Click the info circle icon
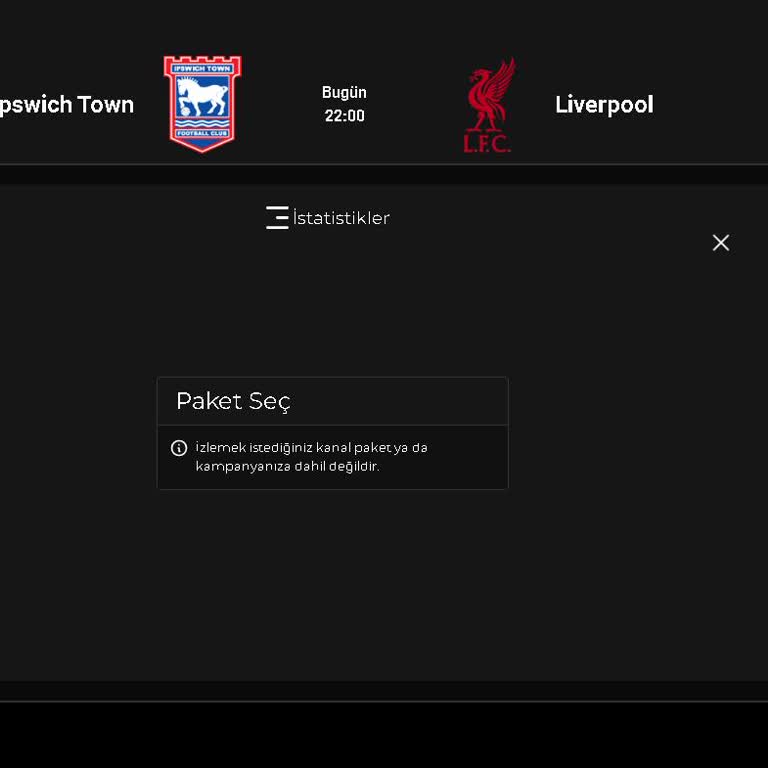This screenshot has height=768, width=768. coord(179,448)
